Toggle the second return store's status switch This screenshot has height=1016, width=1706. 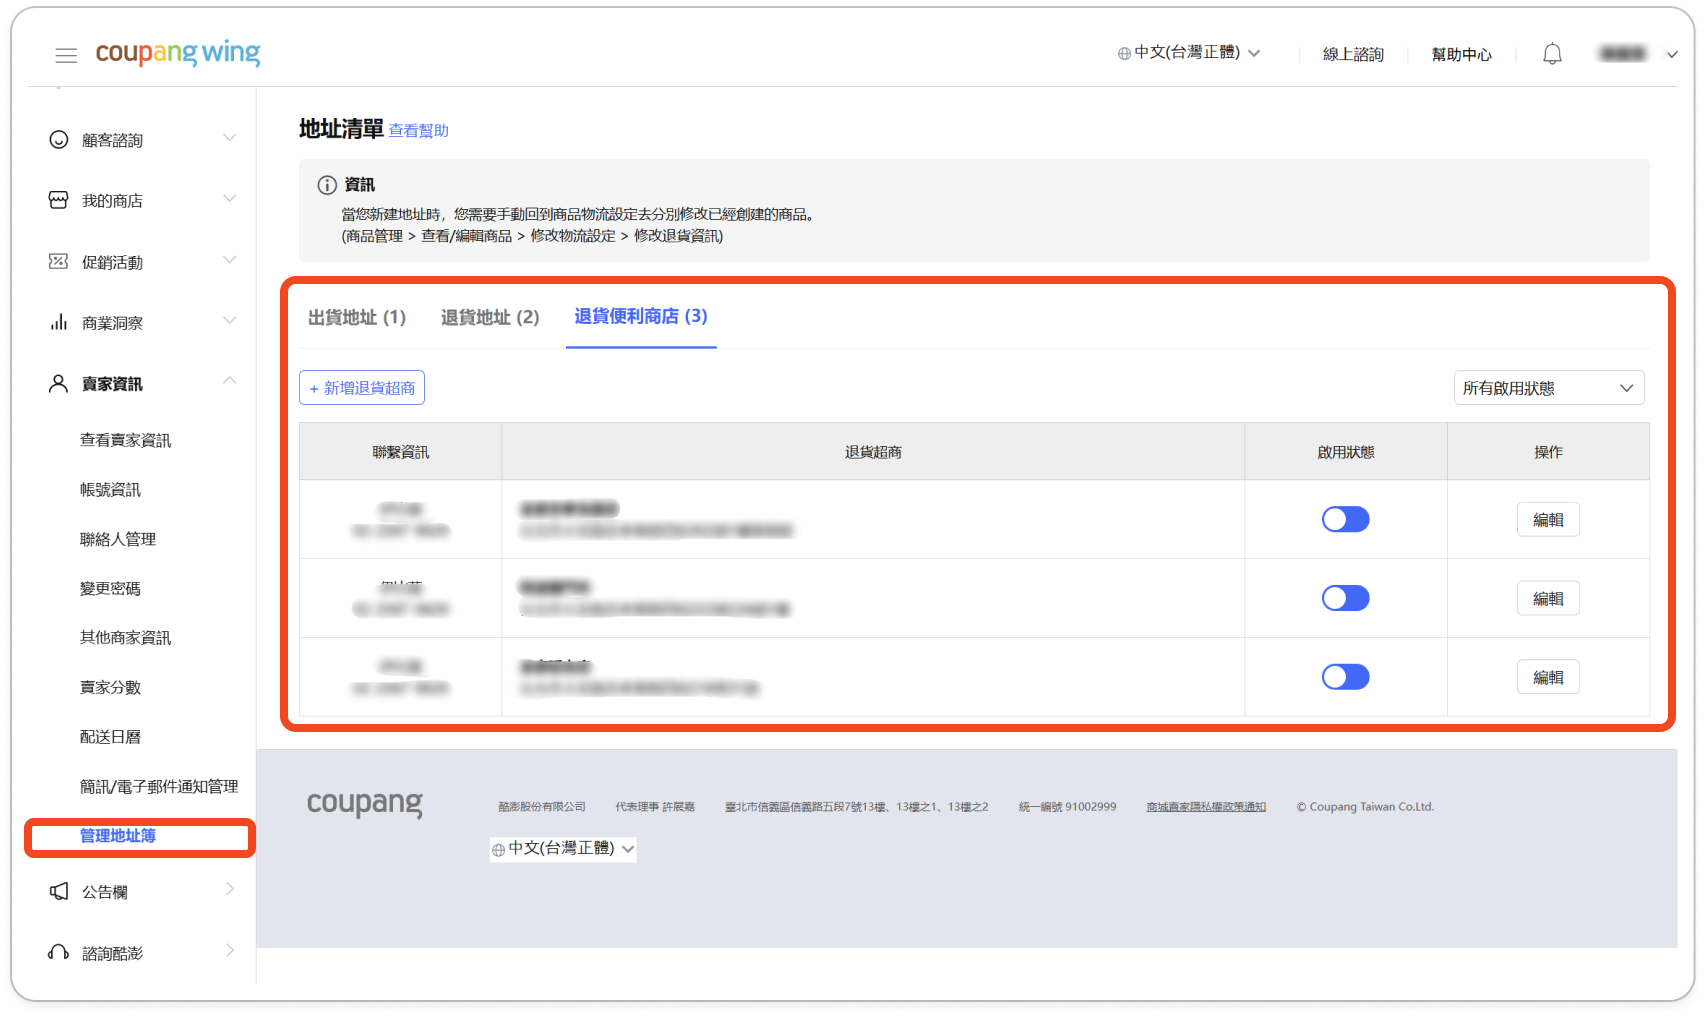tap(1345, 598)
